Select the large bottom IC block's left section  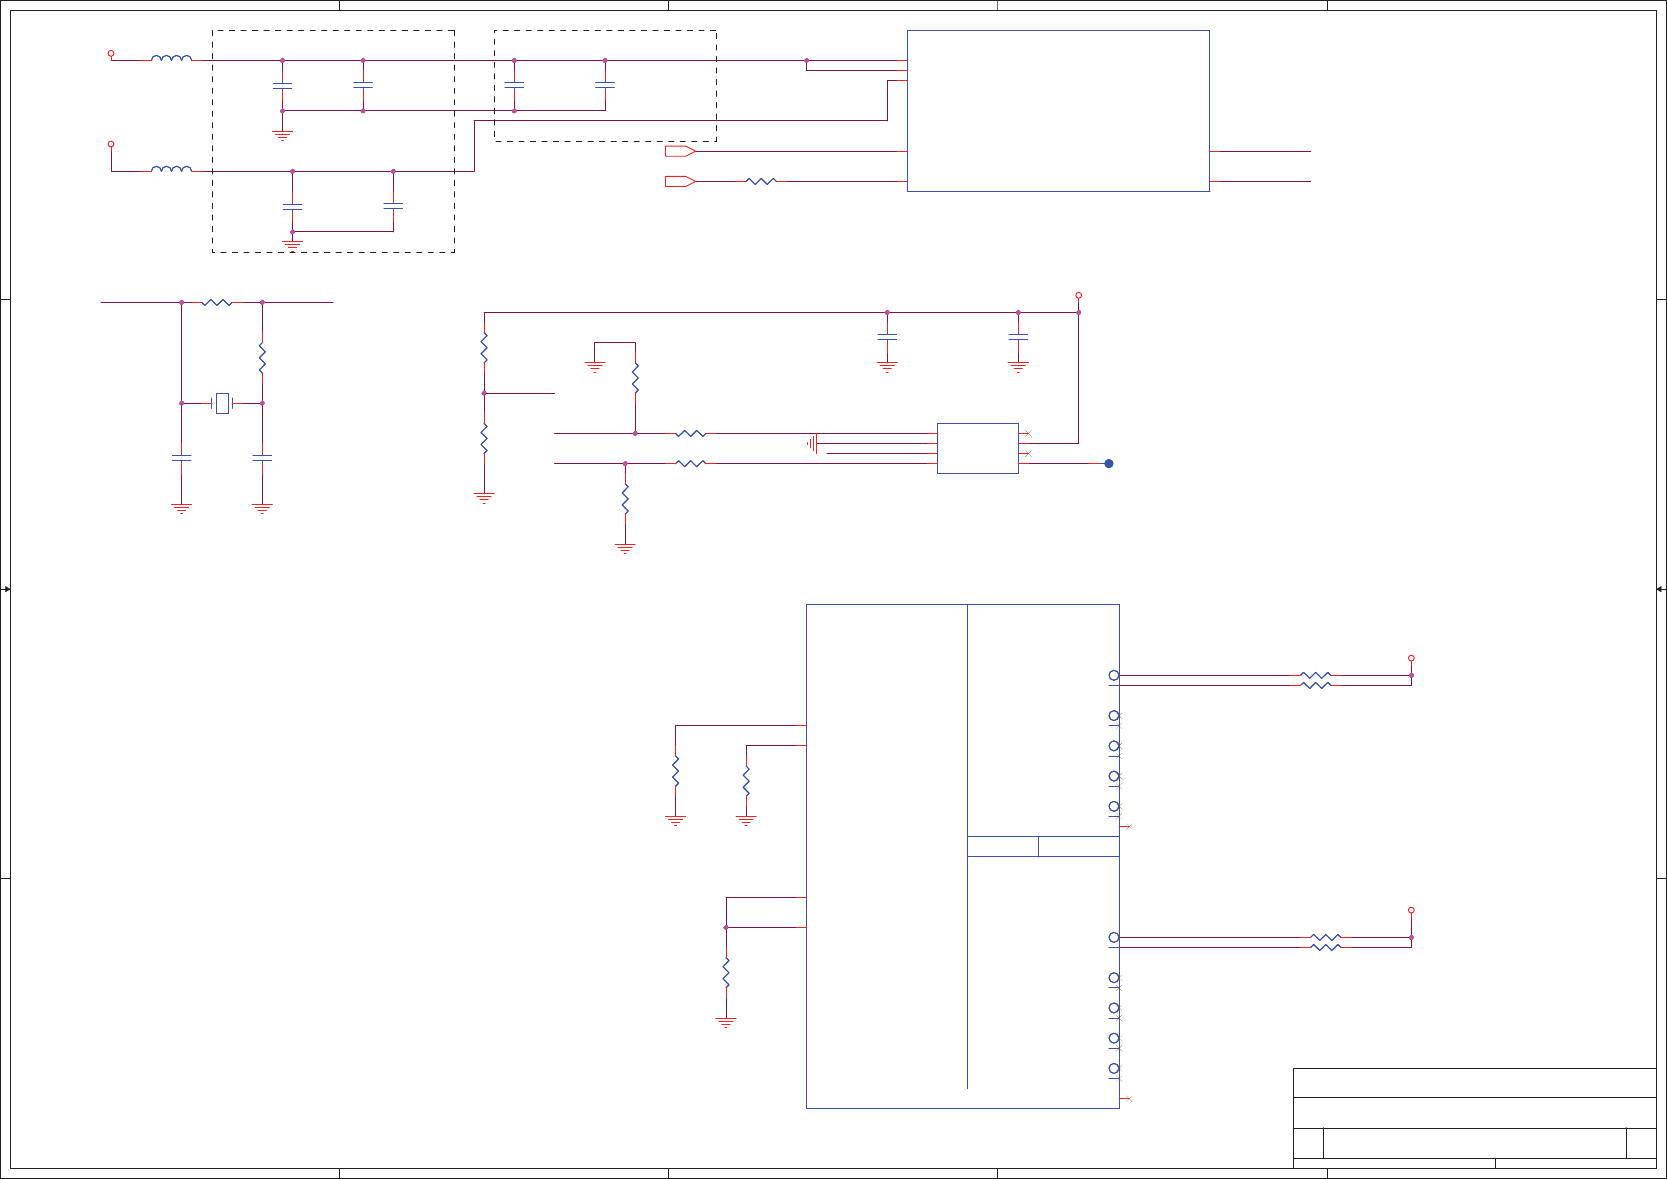pos(886,856)
